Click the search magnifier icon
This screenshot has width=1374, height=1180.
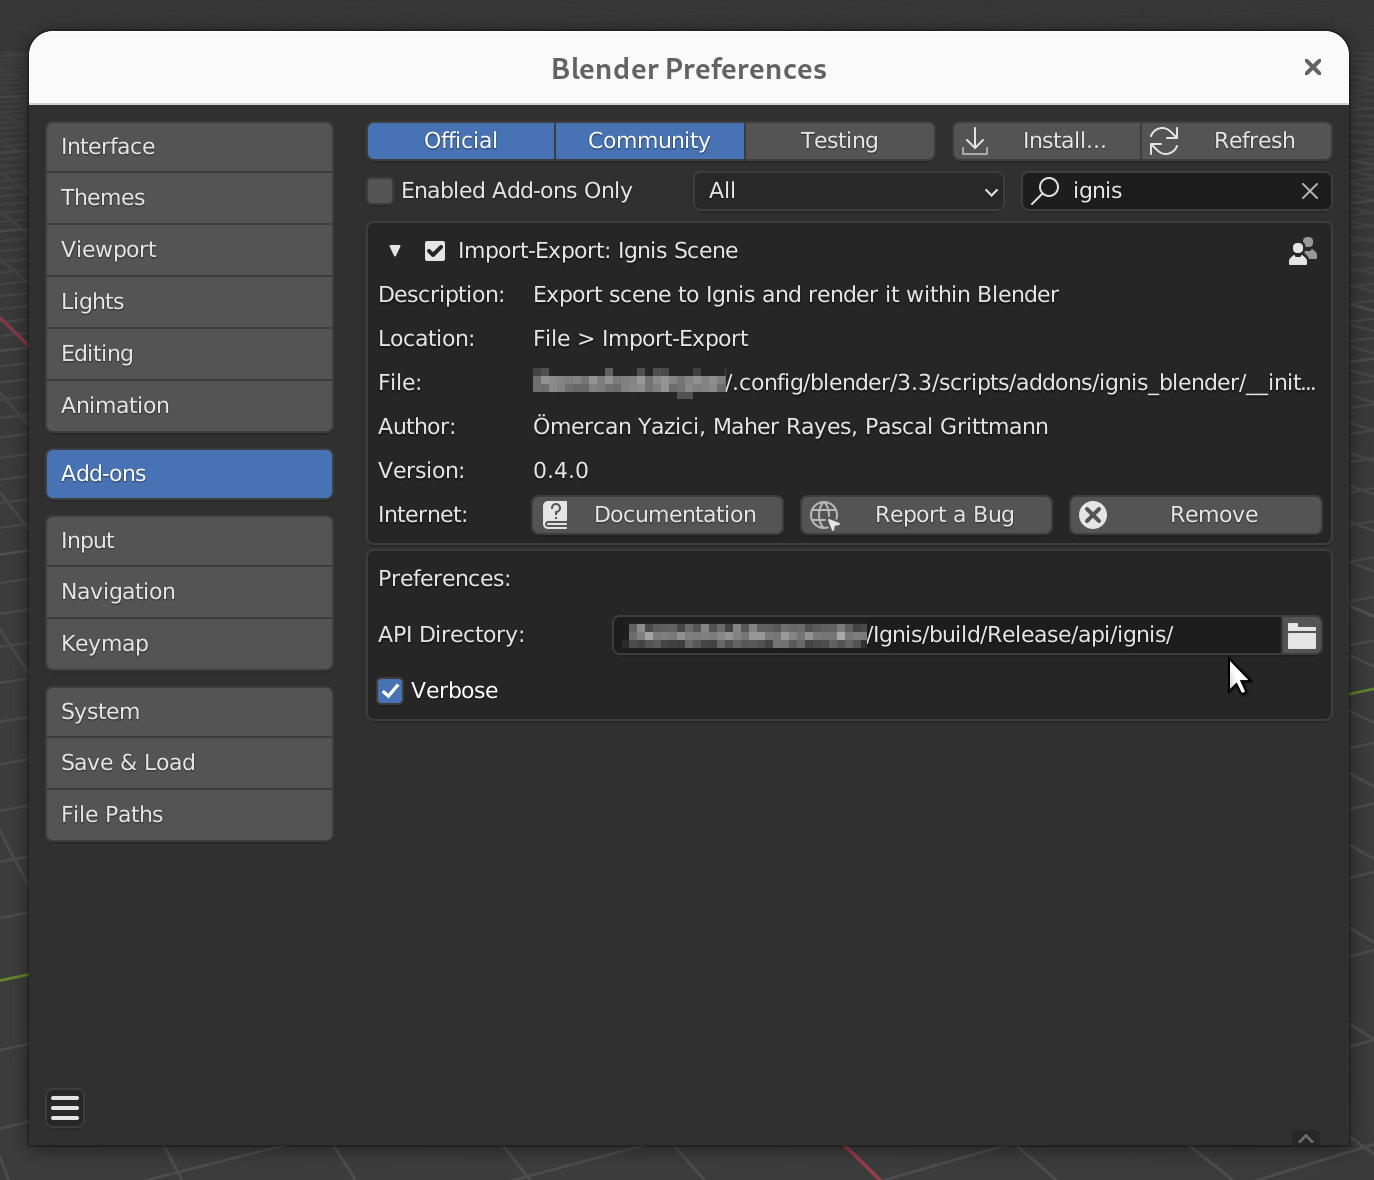[x=1045, y=190]
